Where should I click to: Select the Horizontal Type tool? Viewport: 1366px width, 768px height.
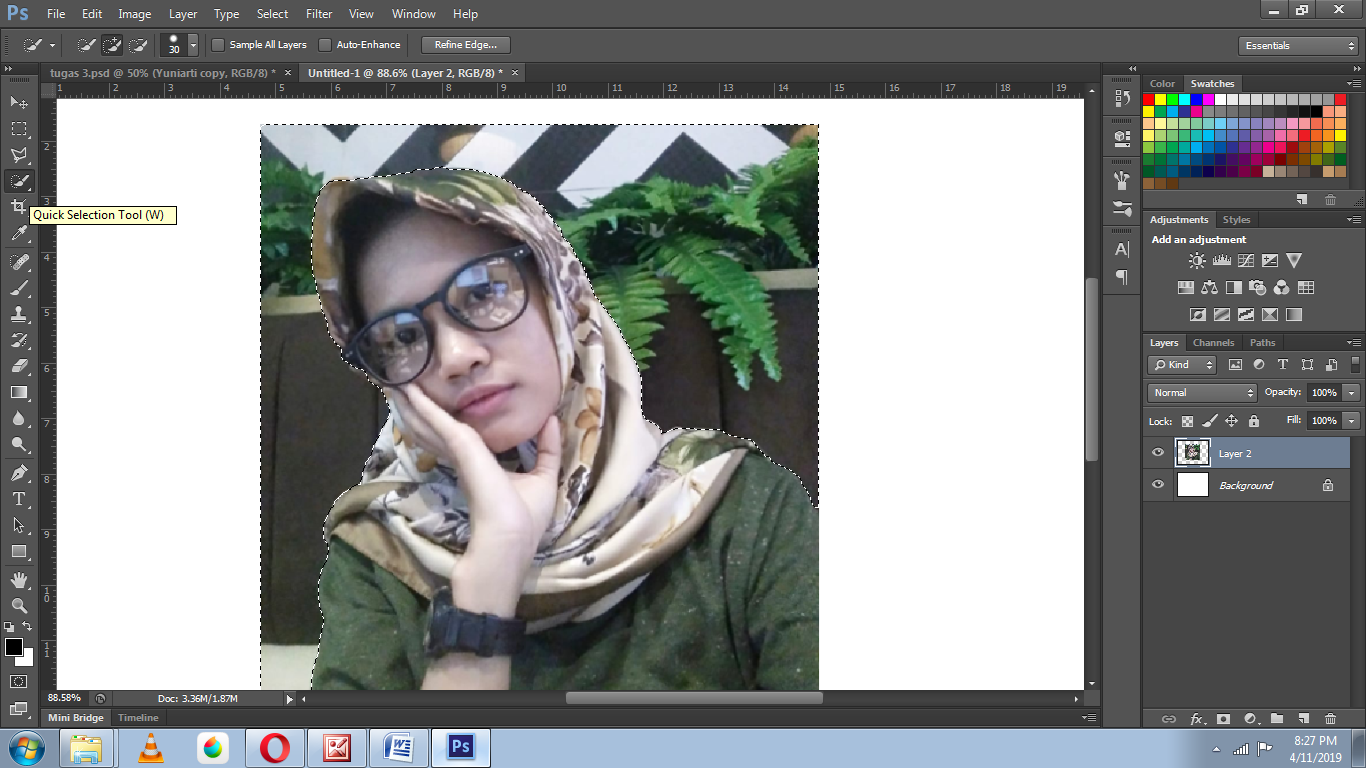pos(18,498)
